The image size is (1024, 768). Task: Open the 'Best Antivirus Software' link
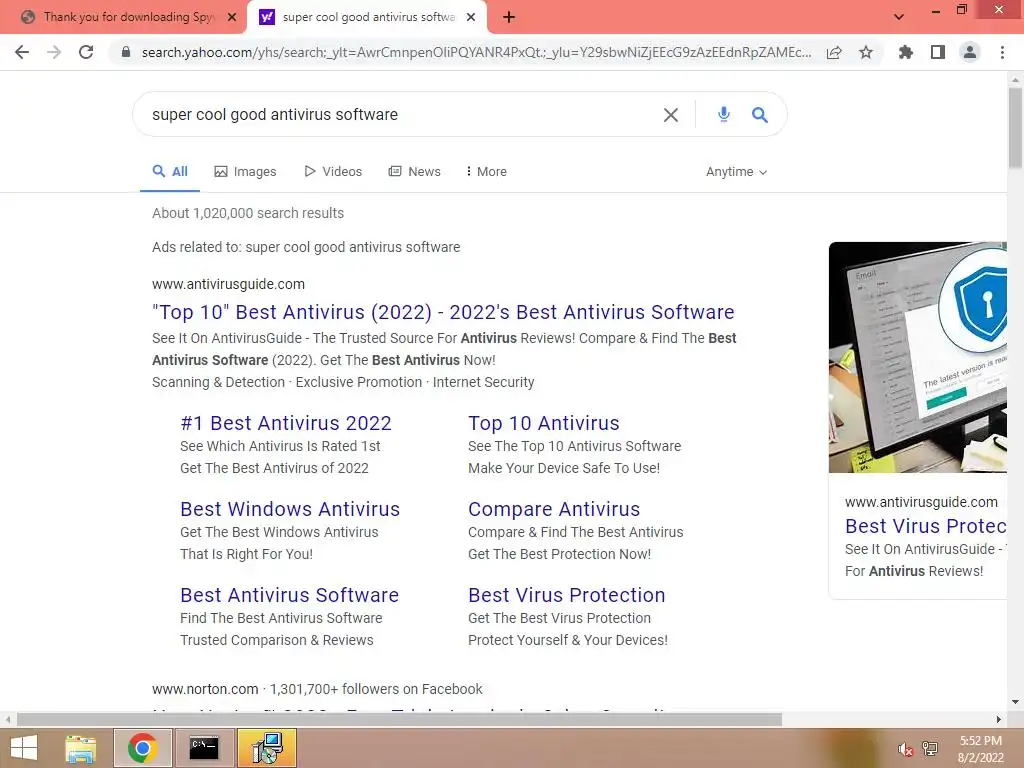click(x=289, y=595)
